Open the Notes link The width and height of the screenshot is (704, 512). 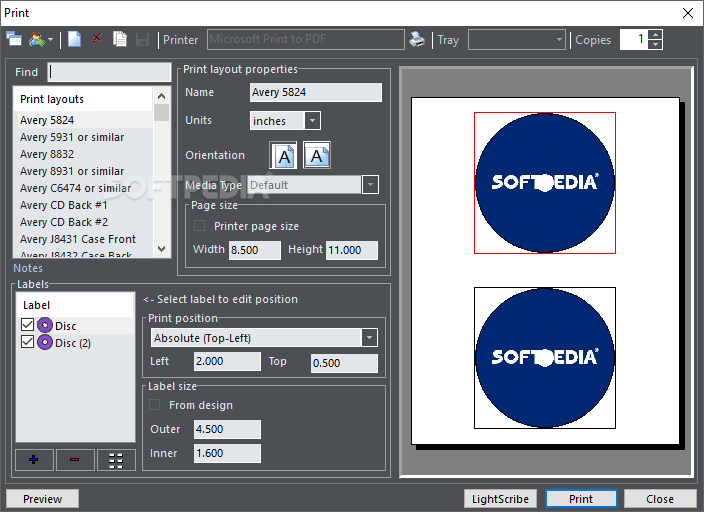point(28,268)
